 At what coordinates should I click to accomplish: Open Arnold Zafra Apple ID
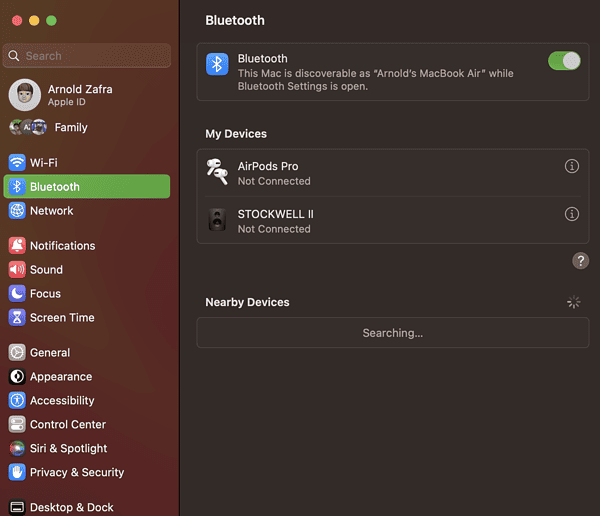79,95
